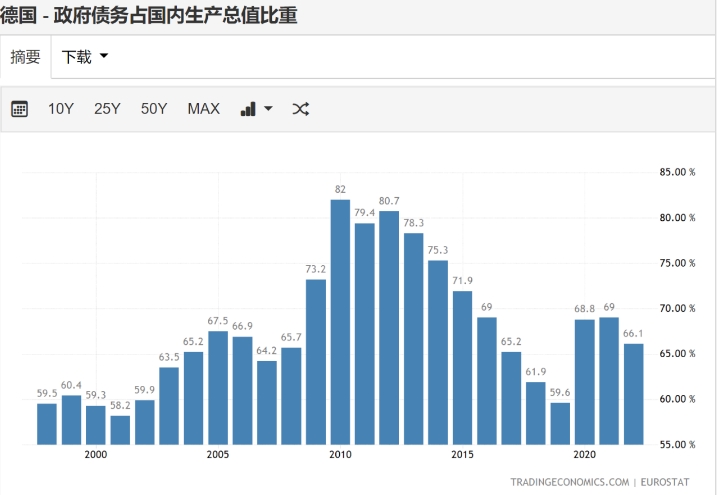717x495 pixels.
Task: Click the 2005 x-axis label
Action: pos(218,454)
